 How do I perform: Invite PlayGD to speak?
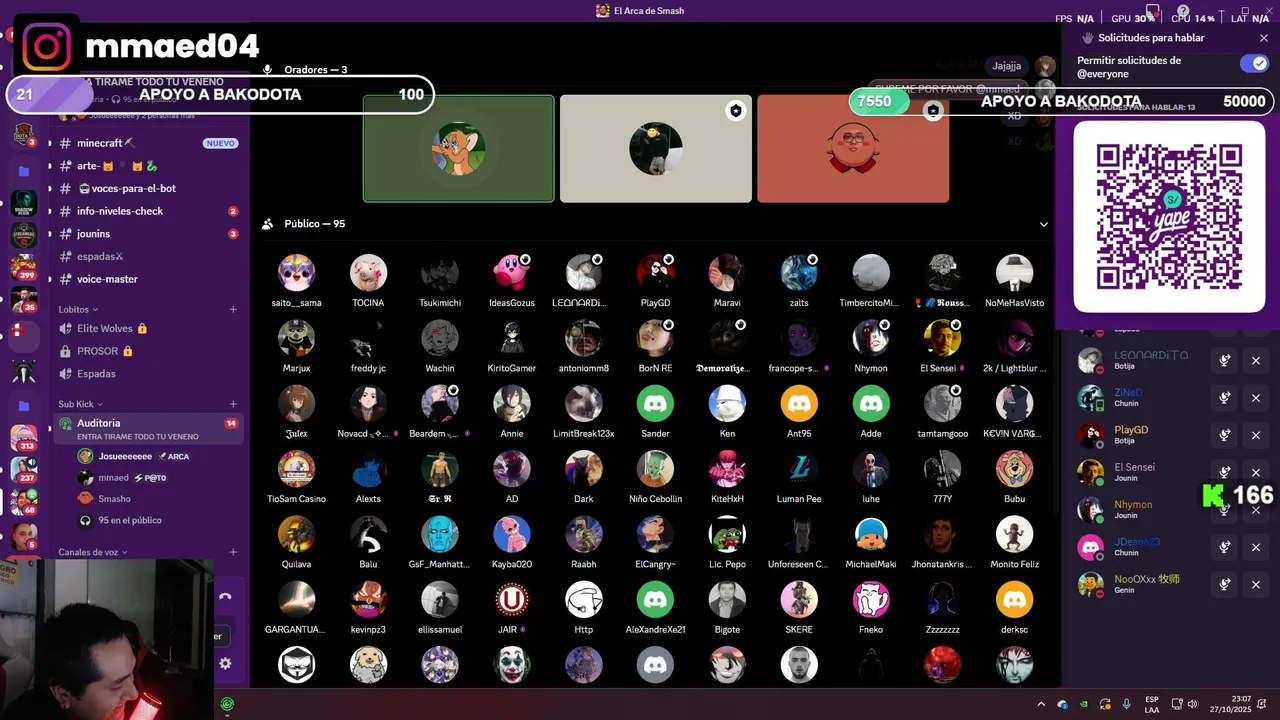coord(1224,435)
